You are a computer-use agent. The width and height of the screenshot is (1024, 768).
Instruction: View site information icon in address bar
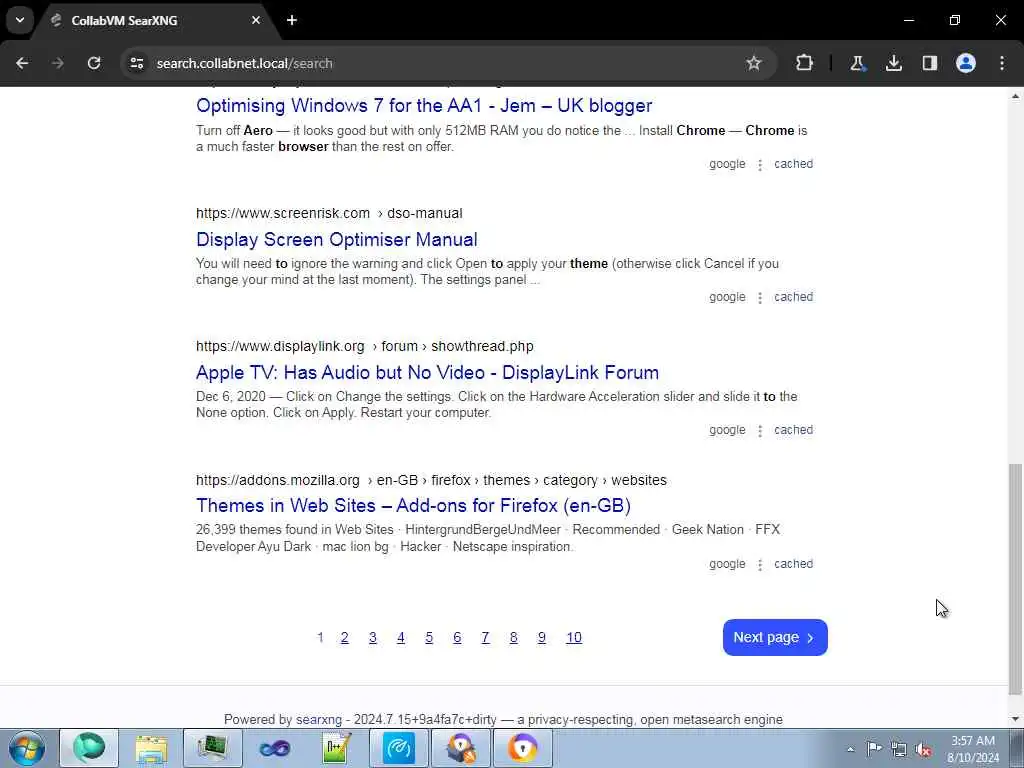point(136,63)
